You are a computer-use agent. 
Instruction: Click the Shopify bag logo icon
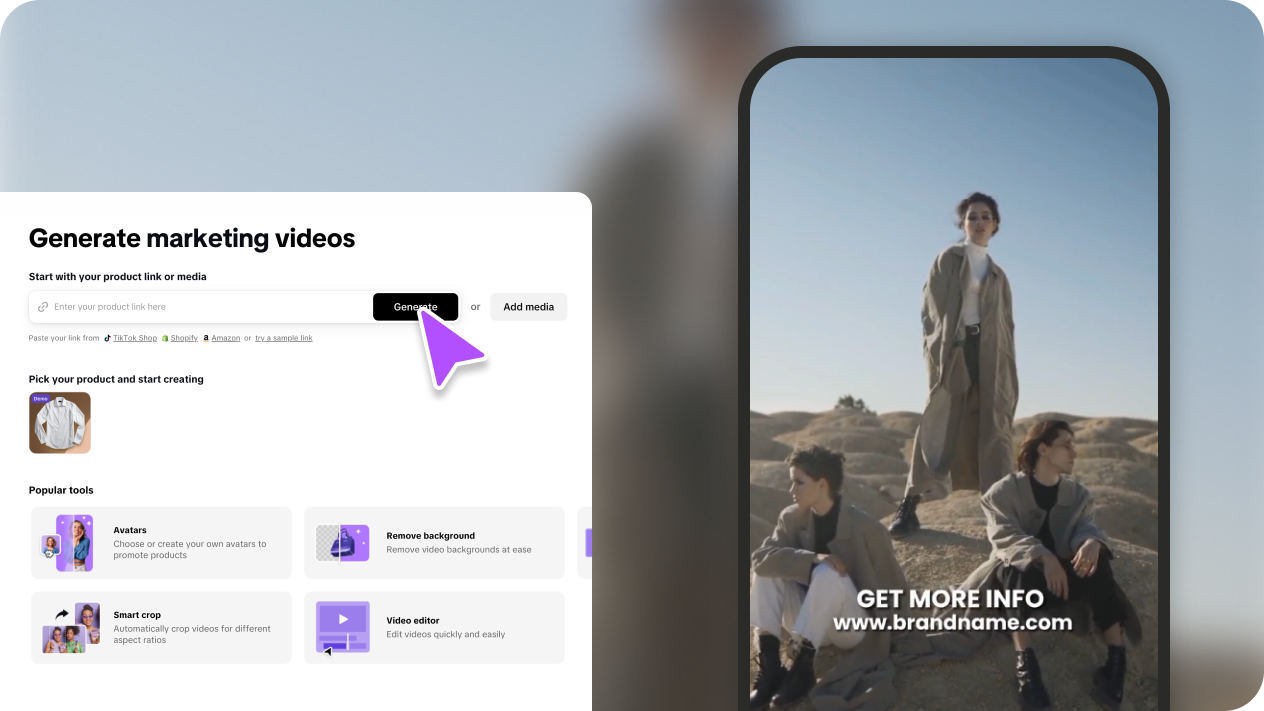click(x=165, y=338)
